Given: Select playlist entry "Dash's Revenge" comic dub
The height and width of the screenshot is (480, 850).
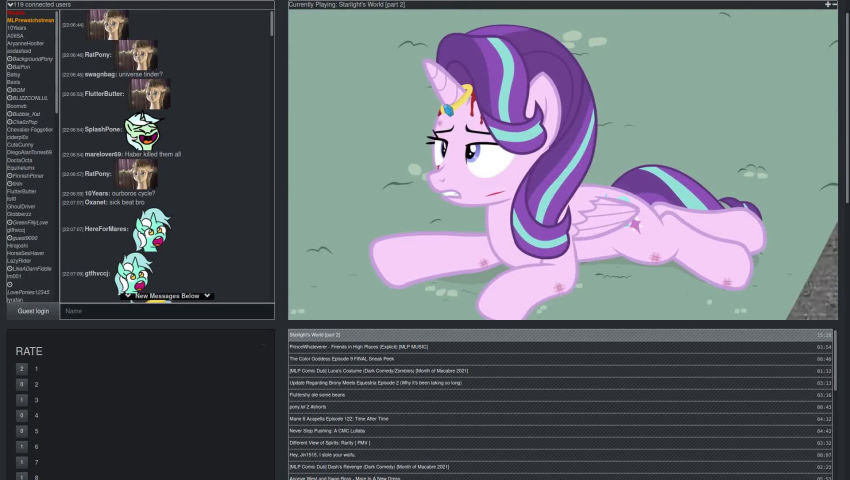Looking at the screenshot, I should pos(561,467).
